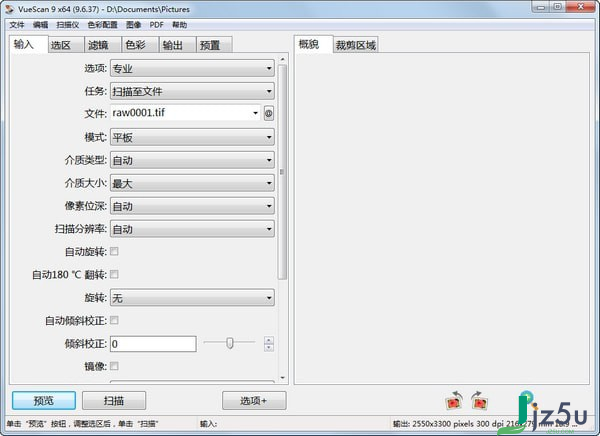Viewport: 600px width, 436px height.
Task: Click the VueScan app icon in title bar
Action: pos(10,8)
